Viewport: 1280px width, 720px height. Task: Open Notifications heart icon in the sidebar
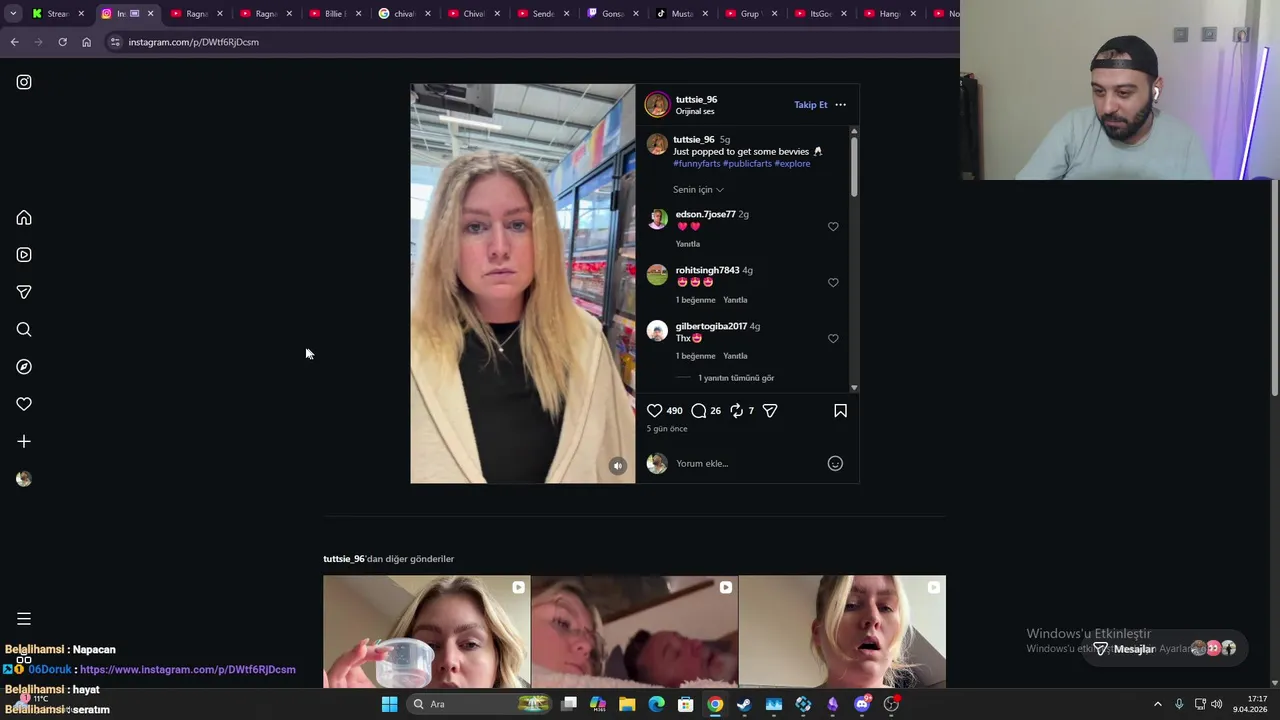pos(24,404)
